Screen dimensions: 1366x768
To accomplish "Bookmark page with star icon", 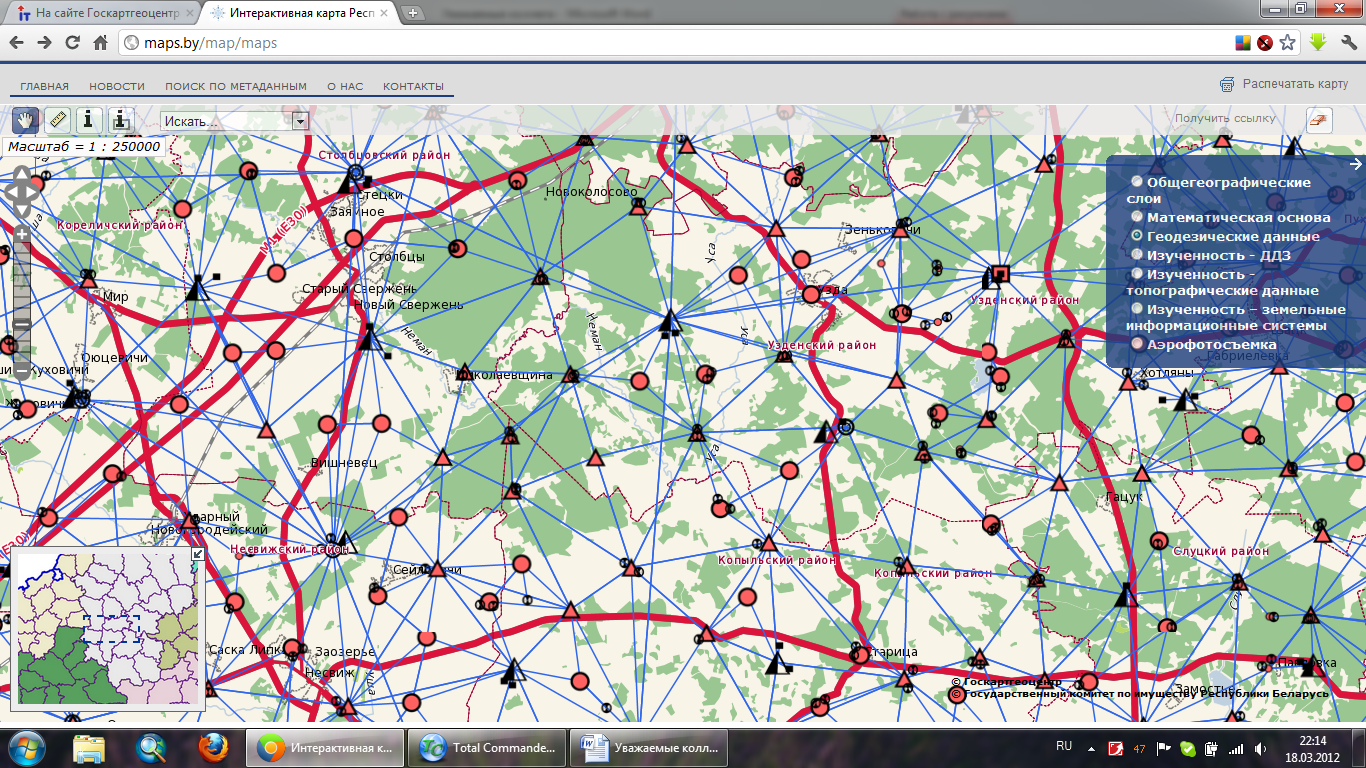I will [1288, 43].
